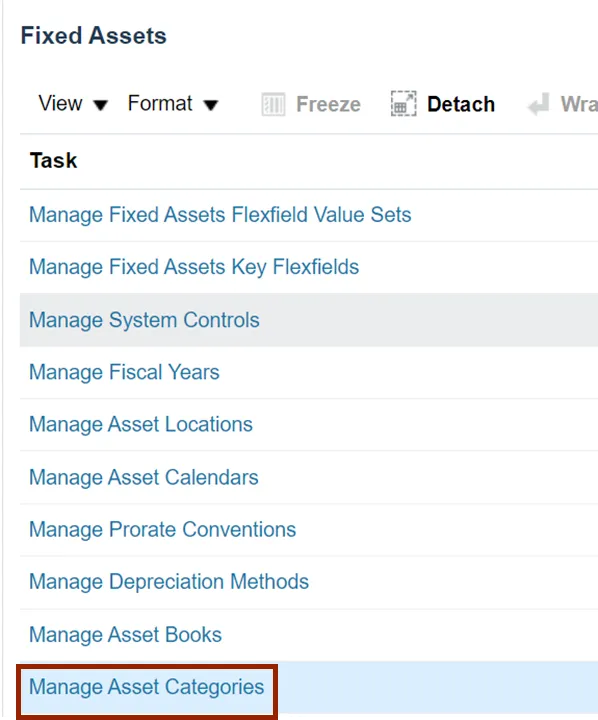Expand the Format dropdown arrow

coord(211,106)
